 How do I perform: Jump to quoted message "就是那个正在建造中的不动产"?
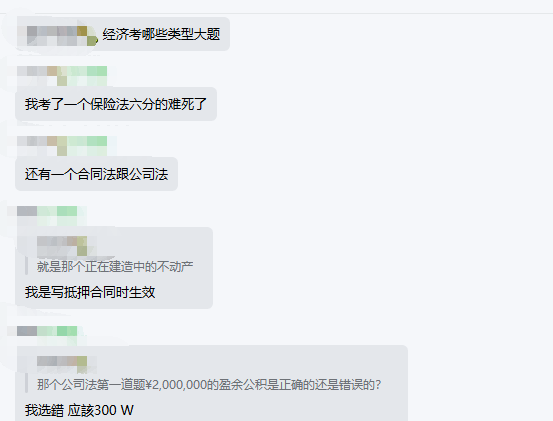(x=115, y=267)
